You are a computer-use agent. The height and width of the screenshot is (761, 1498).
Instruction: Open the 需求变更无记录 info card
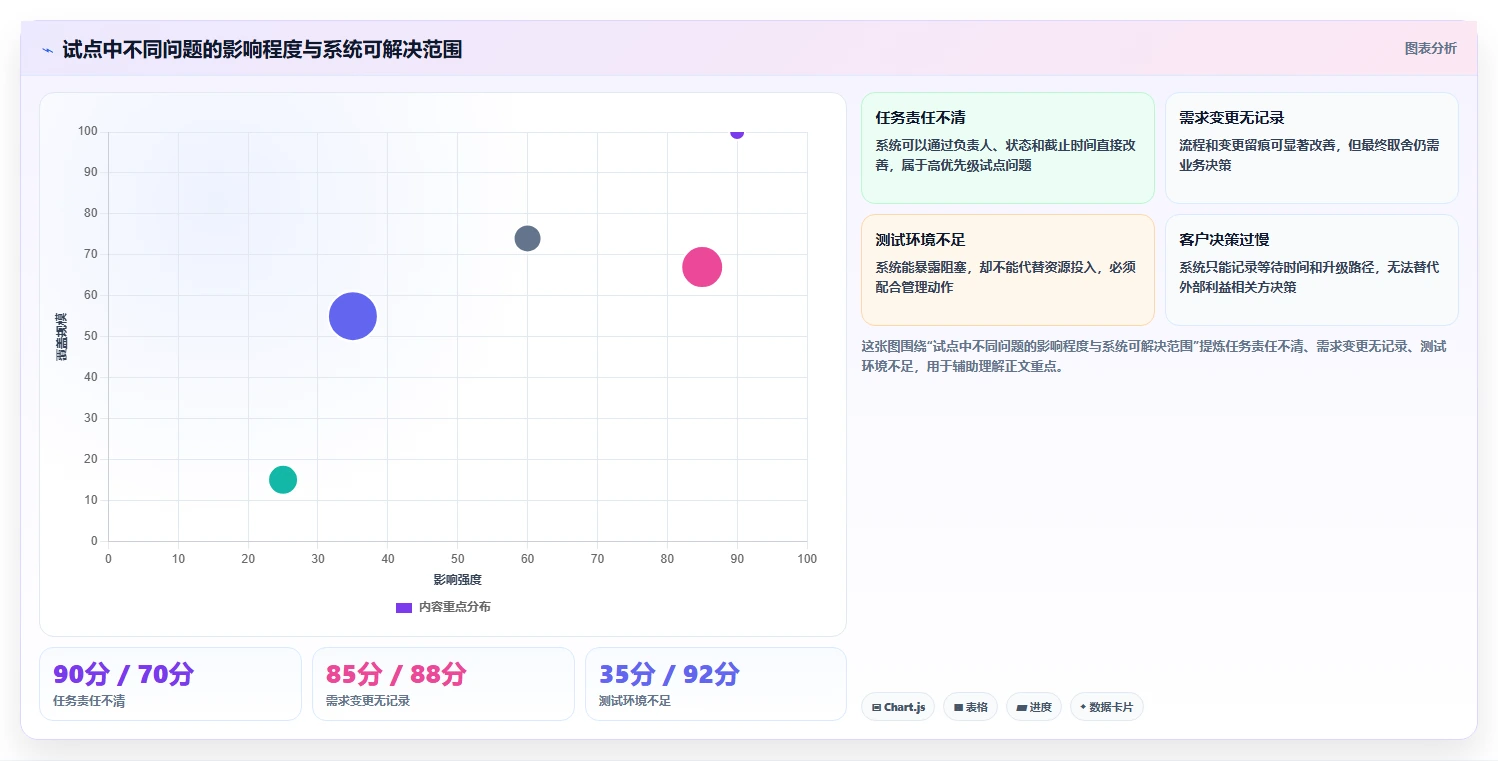[x=1311, y=148]
